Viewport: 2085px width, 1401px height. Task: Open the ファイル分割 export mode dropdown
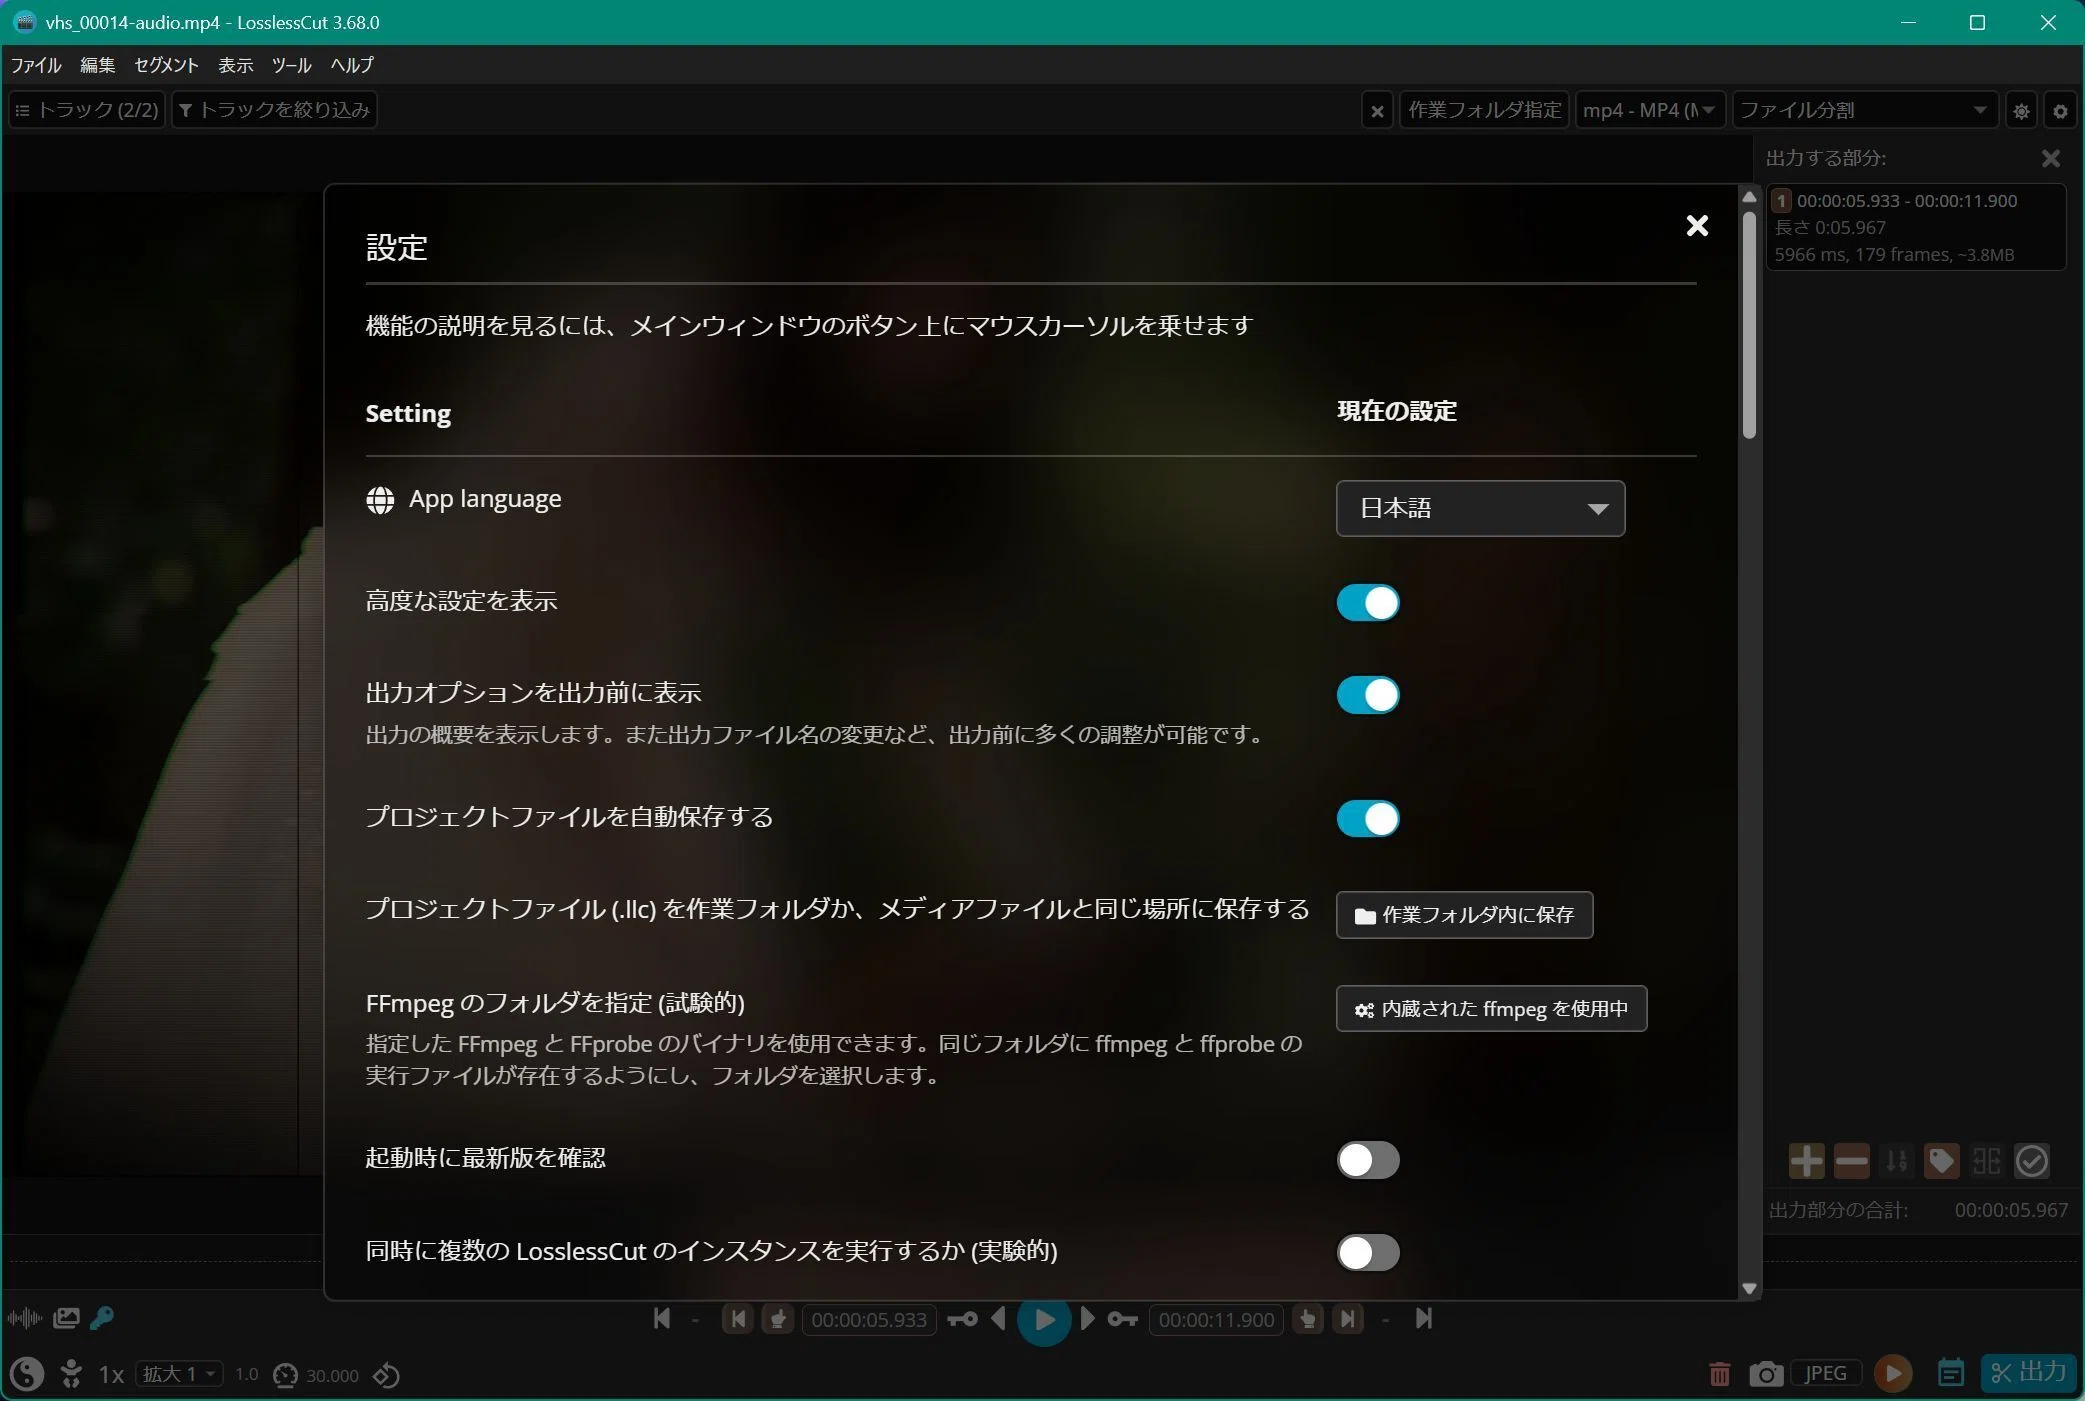pos(1865,110)
